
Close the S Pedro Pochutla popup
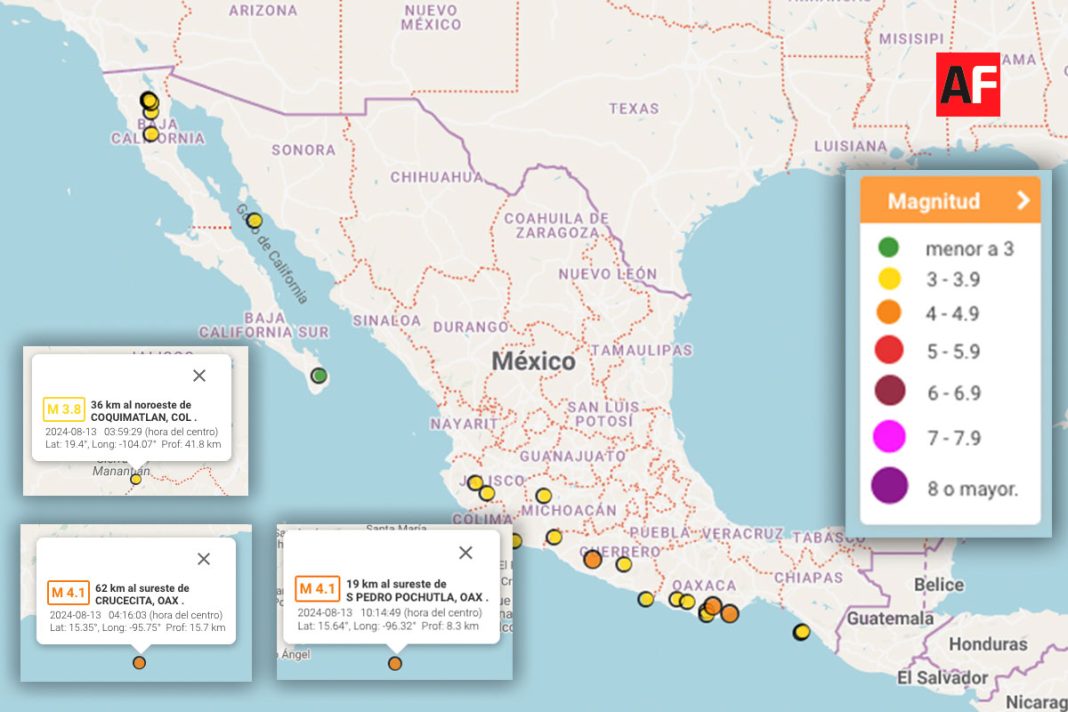pyautogui.click(x=465, y=553)
